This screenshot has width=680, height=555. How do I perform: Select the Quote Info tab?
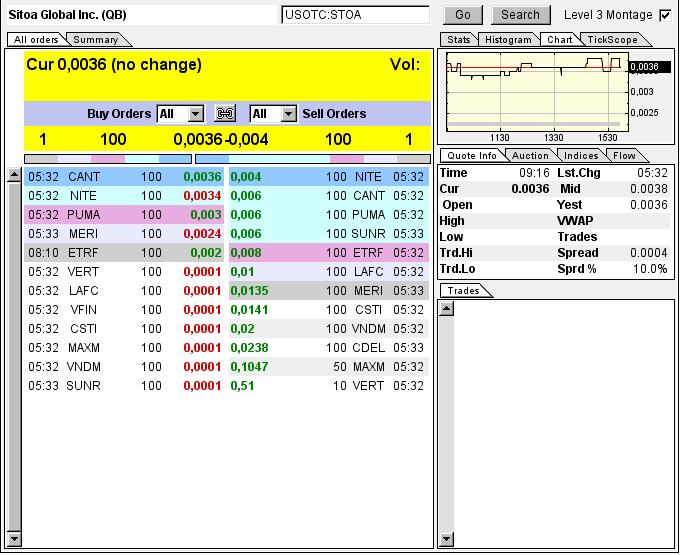pos(472,156)
